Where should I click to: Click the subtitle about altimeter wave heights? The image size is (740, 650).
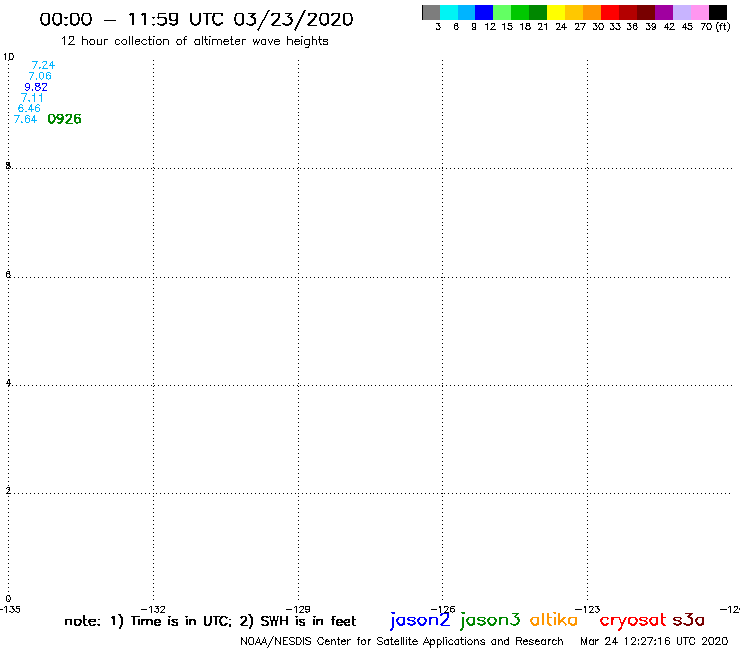[x=194, y=41]
